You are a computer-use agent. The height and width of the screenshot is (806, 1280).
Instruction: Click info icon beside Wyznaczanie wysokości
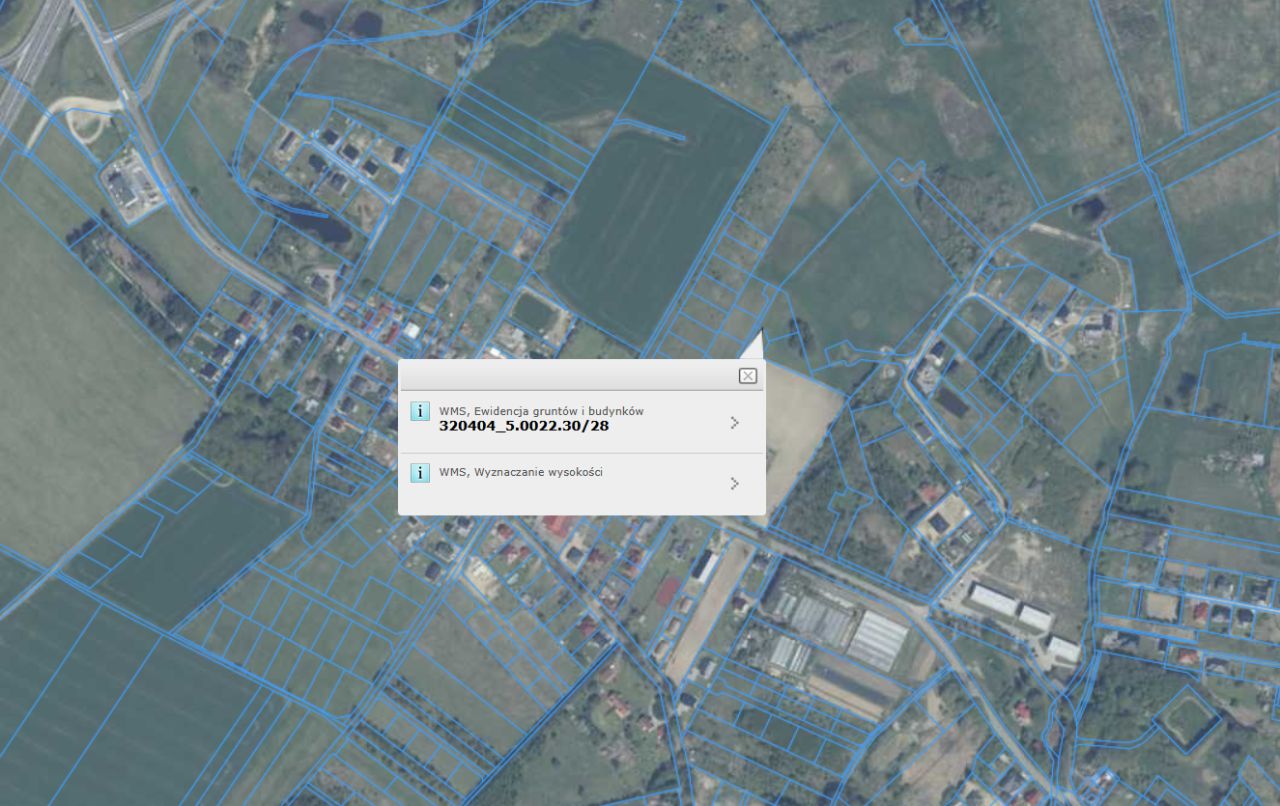[x=421, y=473]
